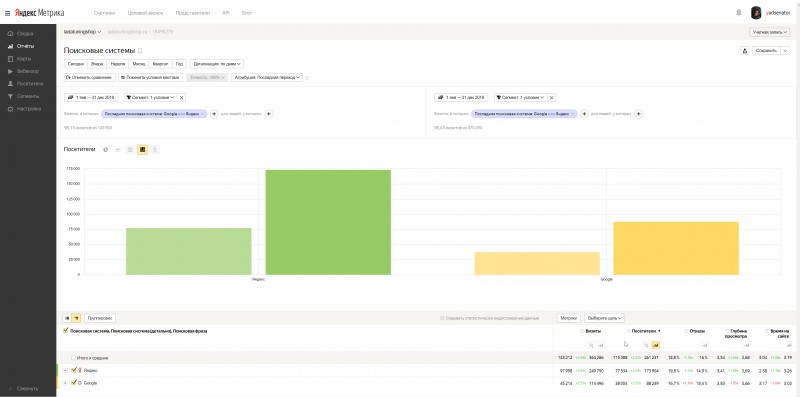Click the bookmark icon beside Поисковые системы title
This screenshot has height=397, width=800.
click(x=140, y=51)
